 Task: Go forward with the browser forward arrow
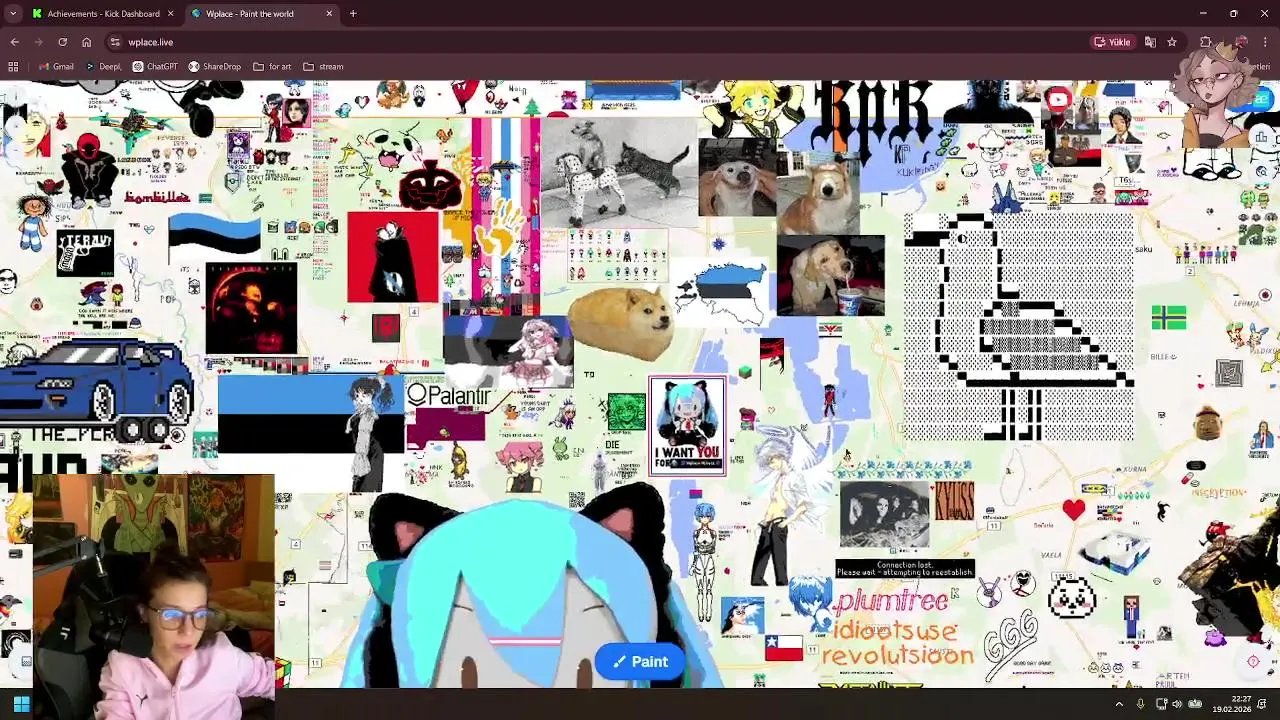click(x=38, y=42)
